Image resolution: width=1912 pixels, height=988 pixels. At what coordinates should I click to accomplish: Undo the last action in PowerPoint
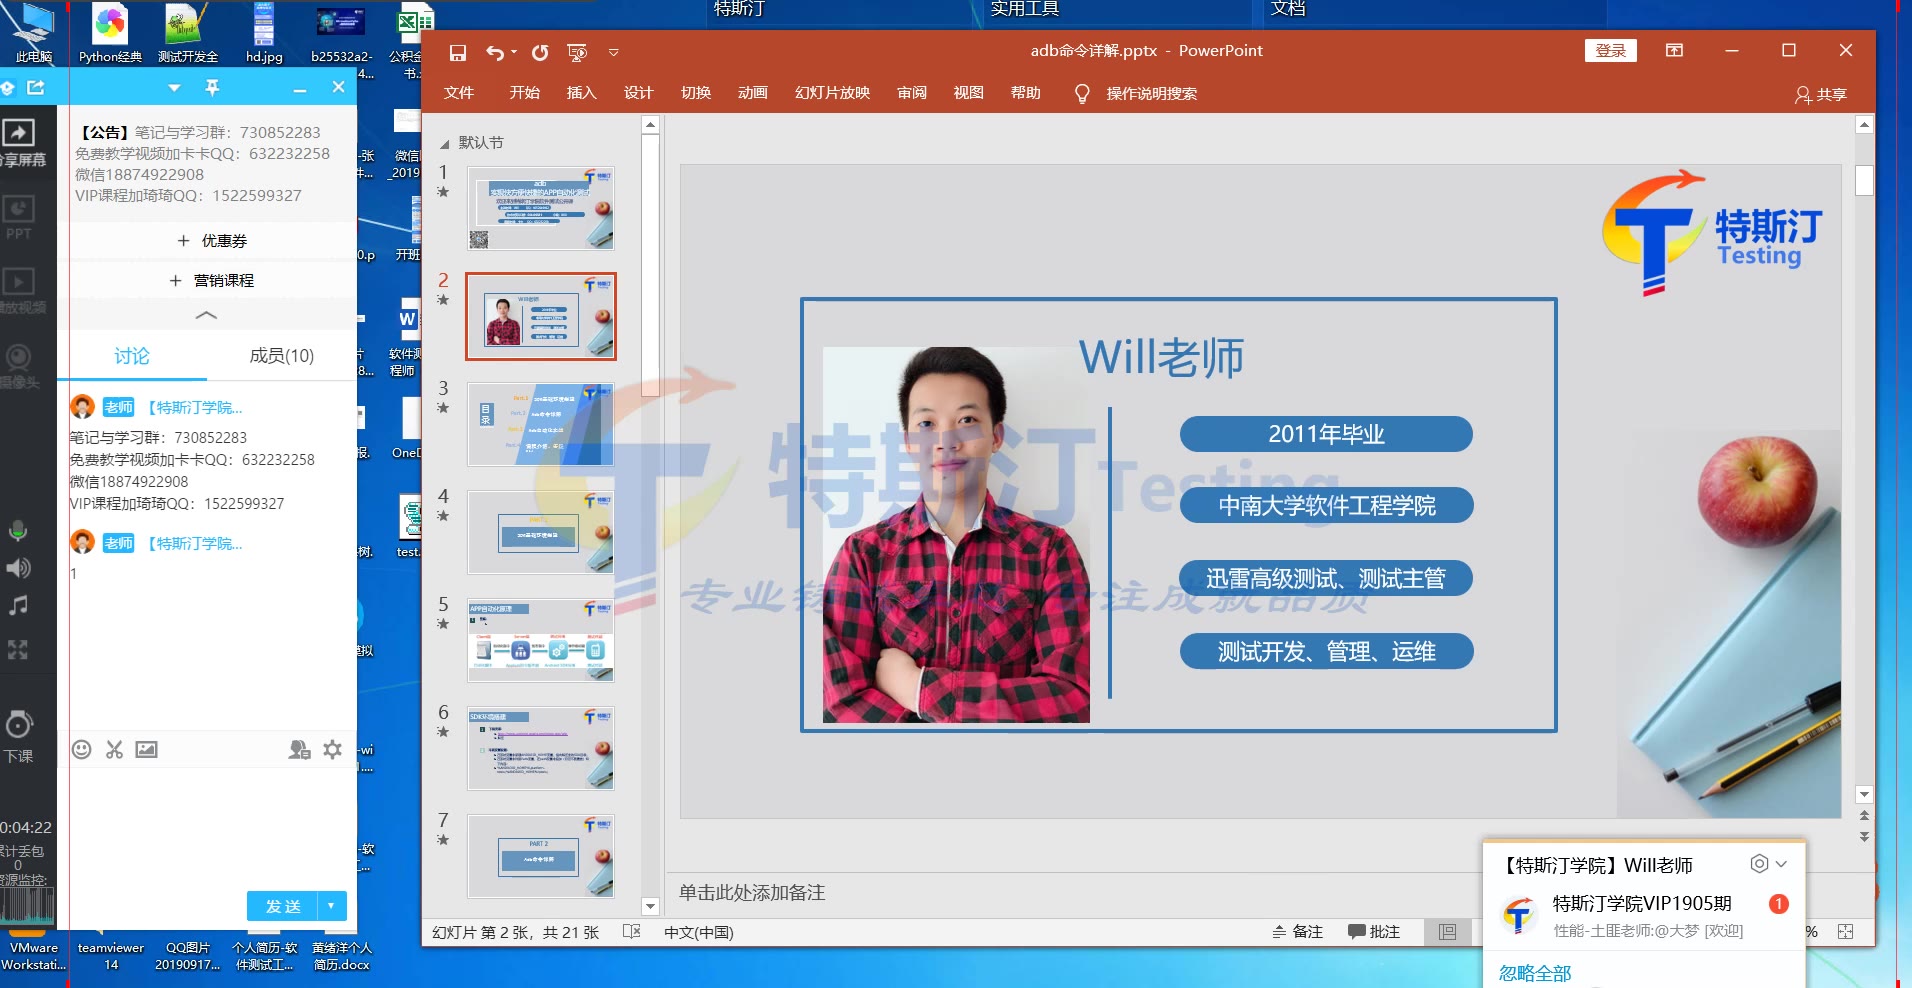(494, 52)
